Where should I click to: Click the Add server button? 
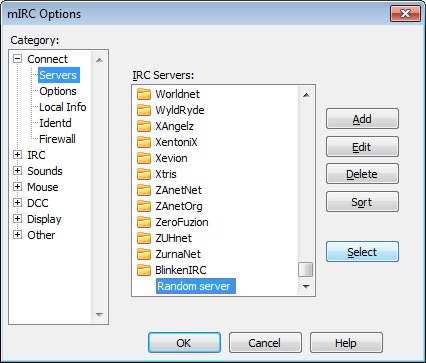point(362,119)
